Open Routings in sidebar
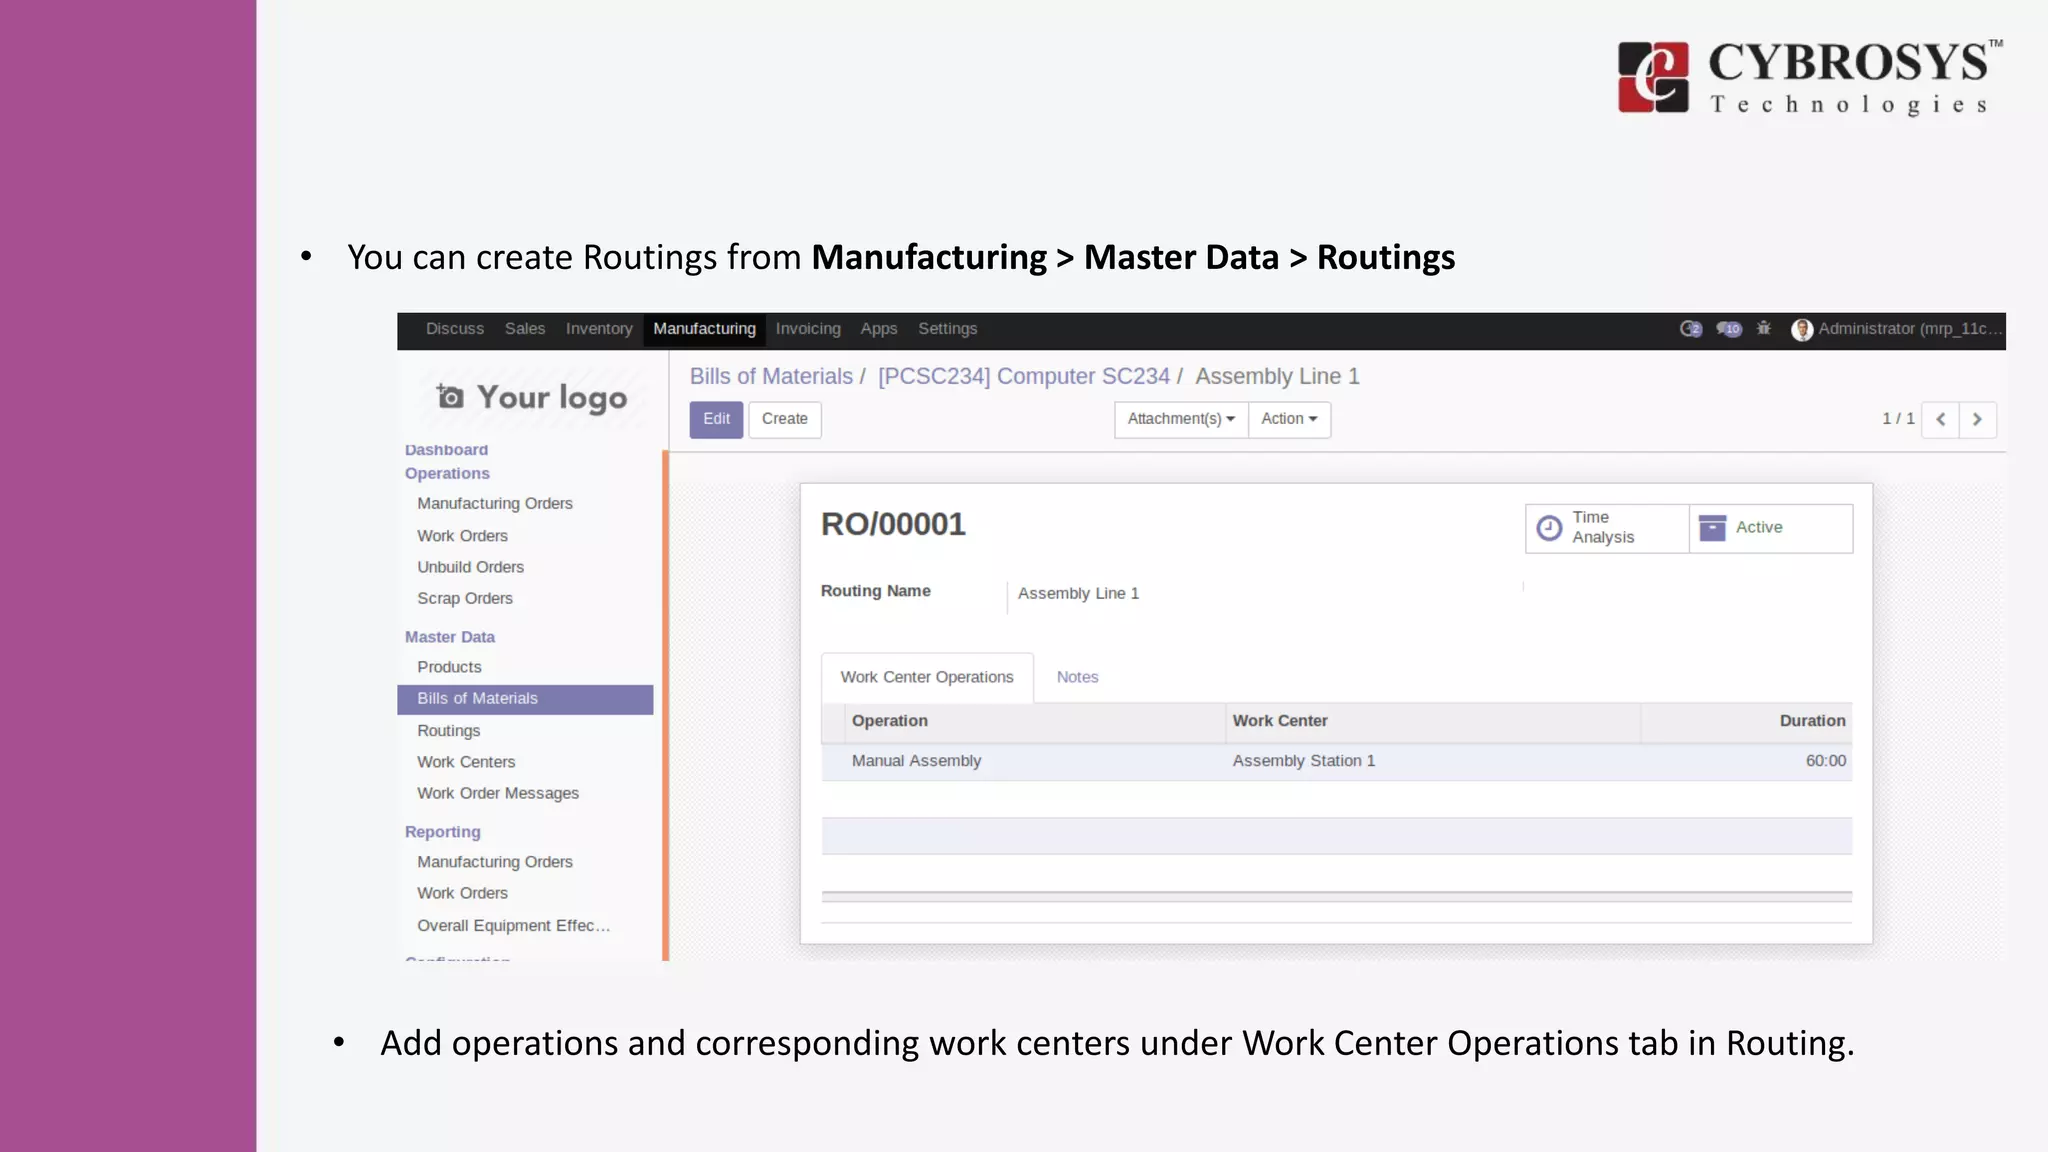This screenshot has height=1152, width=2048. coord(448,731)
